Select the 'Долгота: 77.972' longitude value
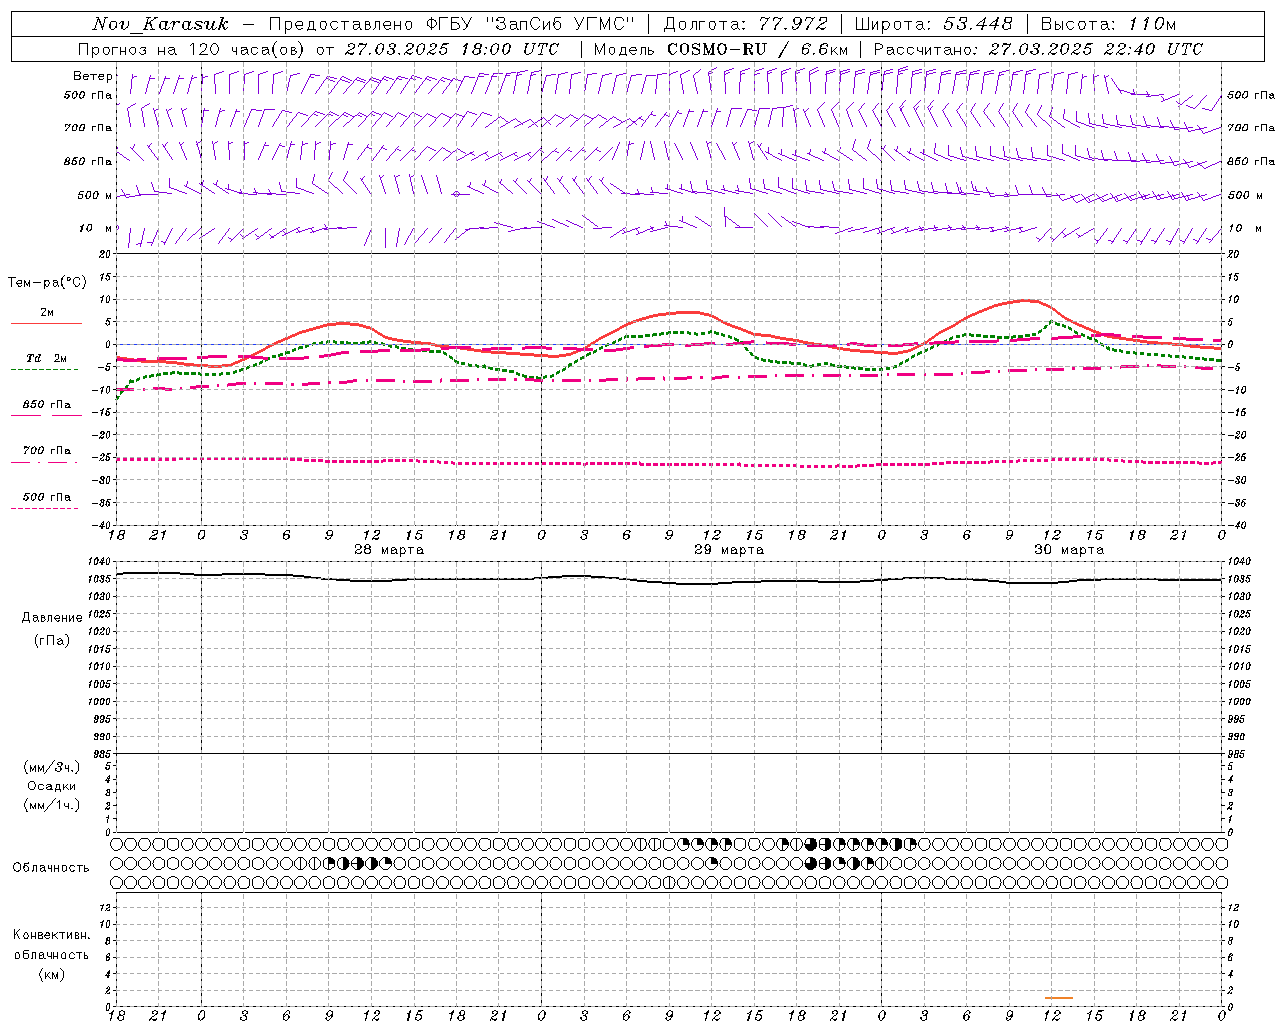Screen dimensions: 1280x1024 (x=746, y=24)
